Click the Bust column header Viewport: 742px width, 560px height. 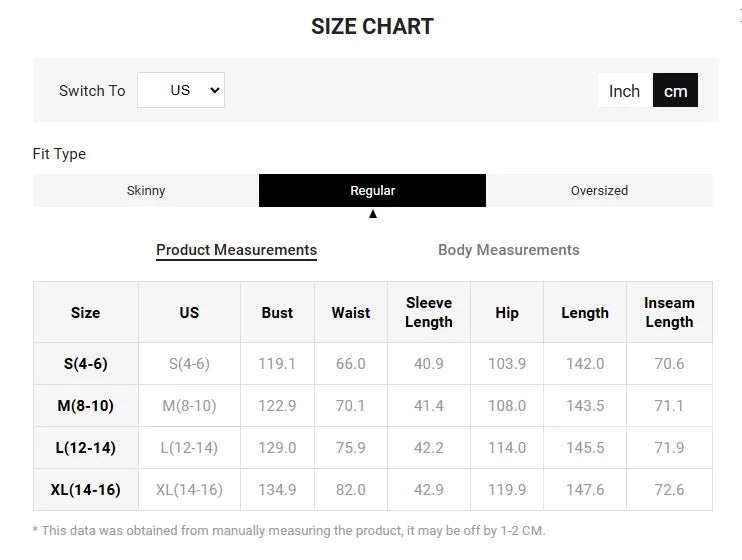(277, 313)
